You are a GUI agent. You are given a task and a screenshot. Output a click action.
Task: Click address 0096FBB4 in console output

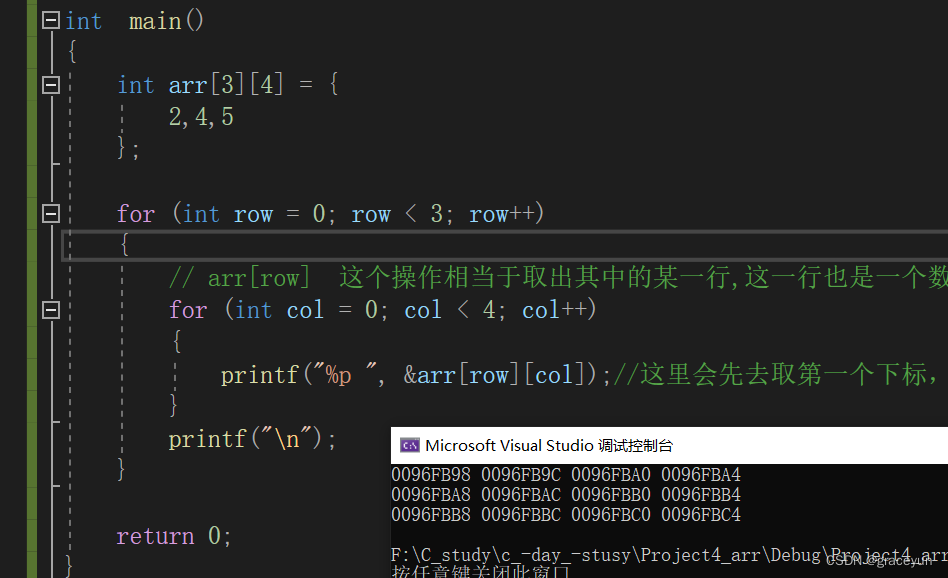tap(701, 495)
